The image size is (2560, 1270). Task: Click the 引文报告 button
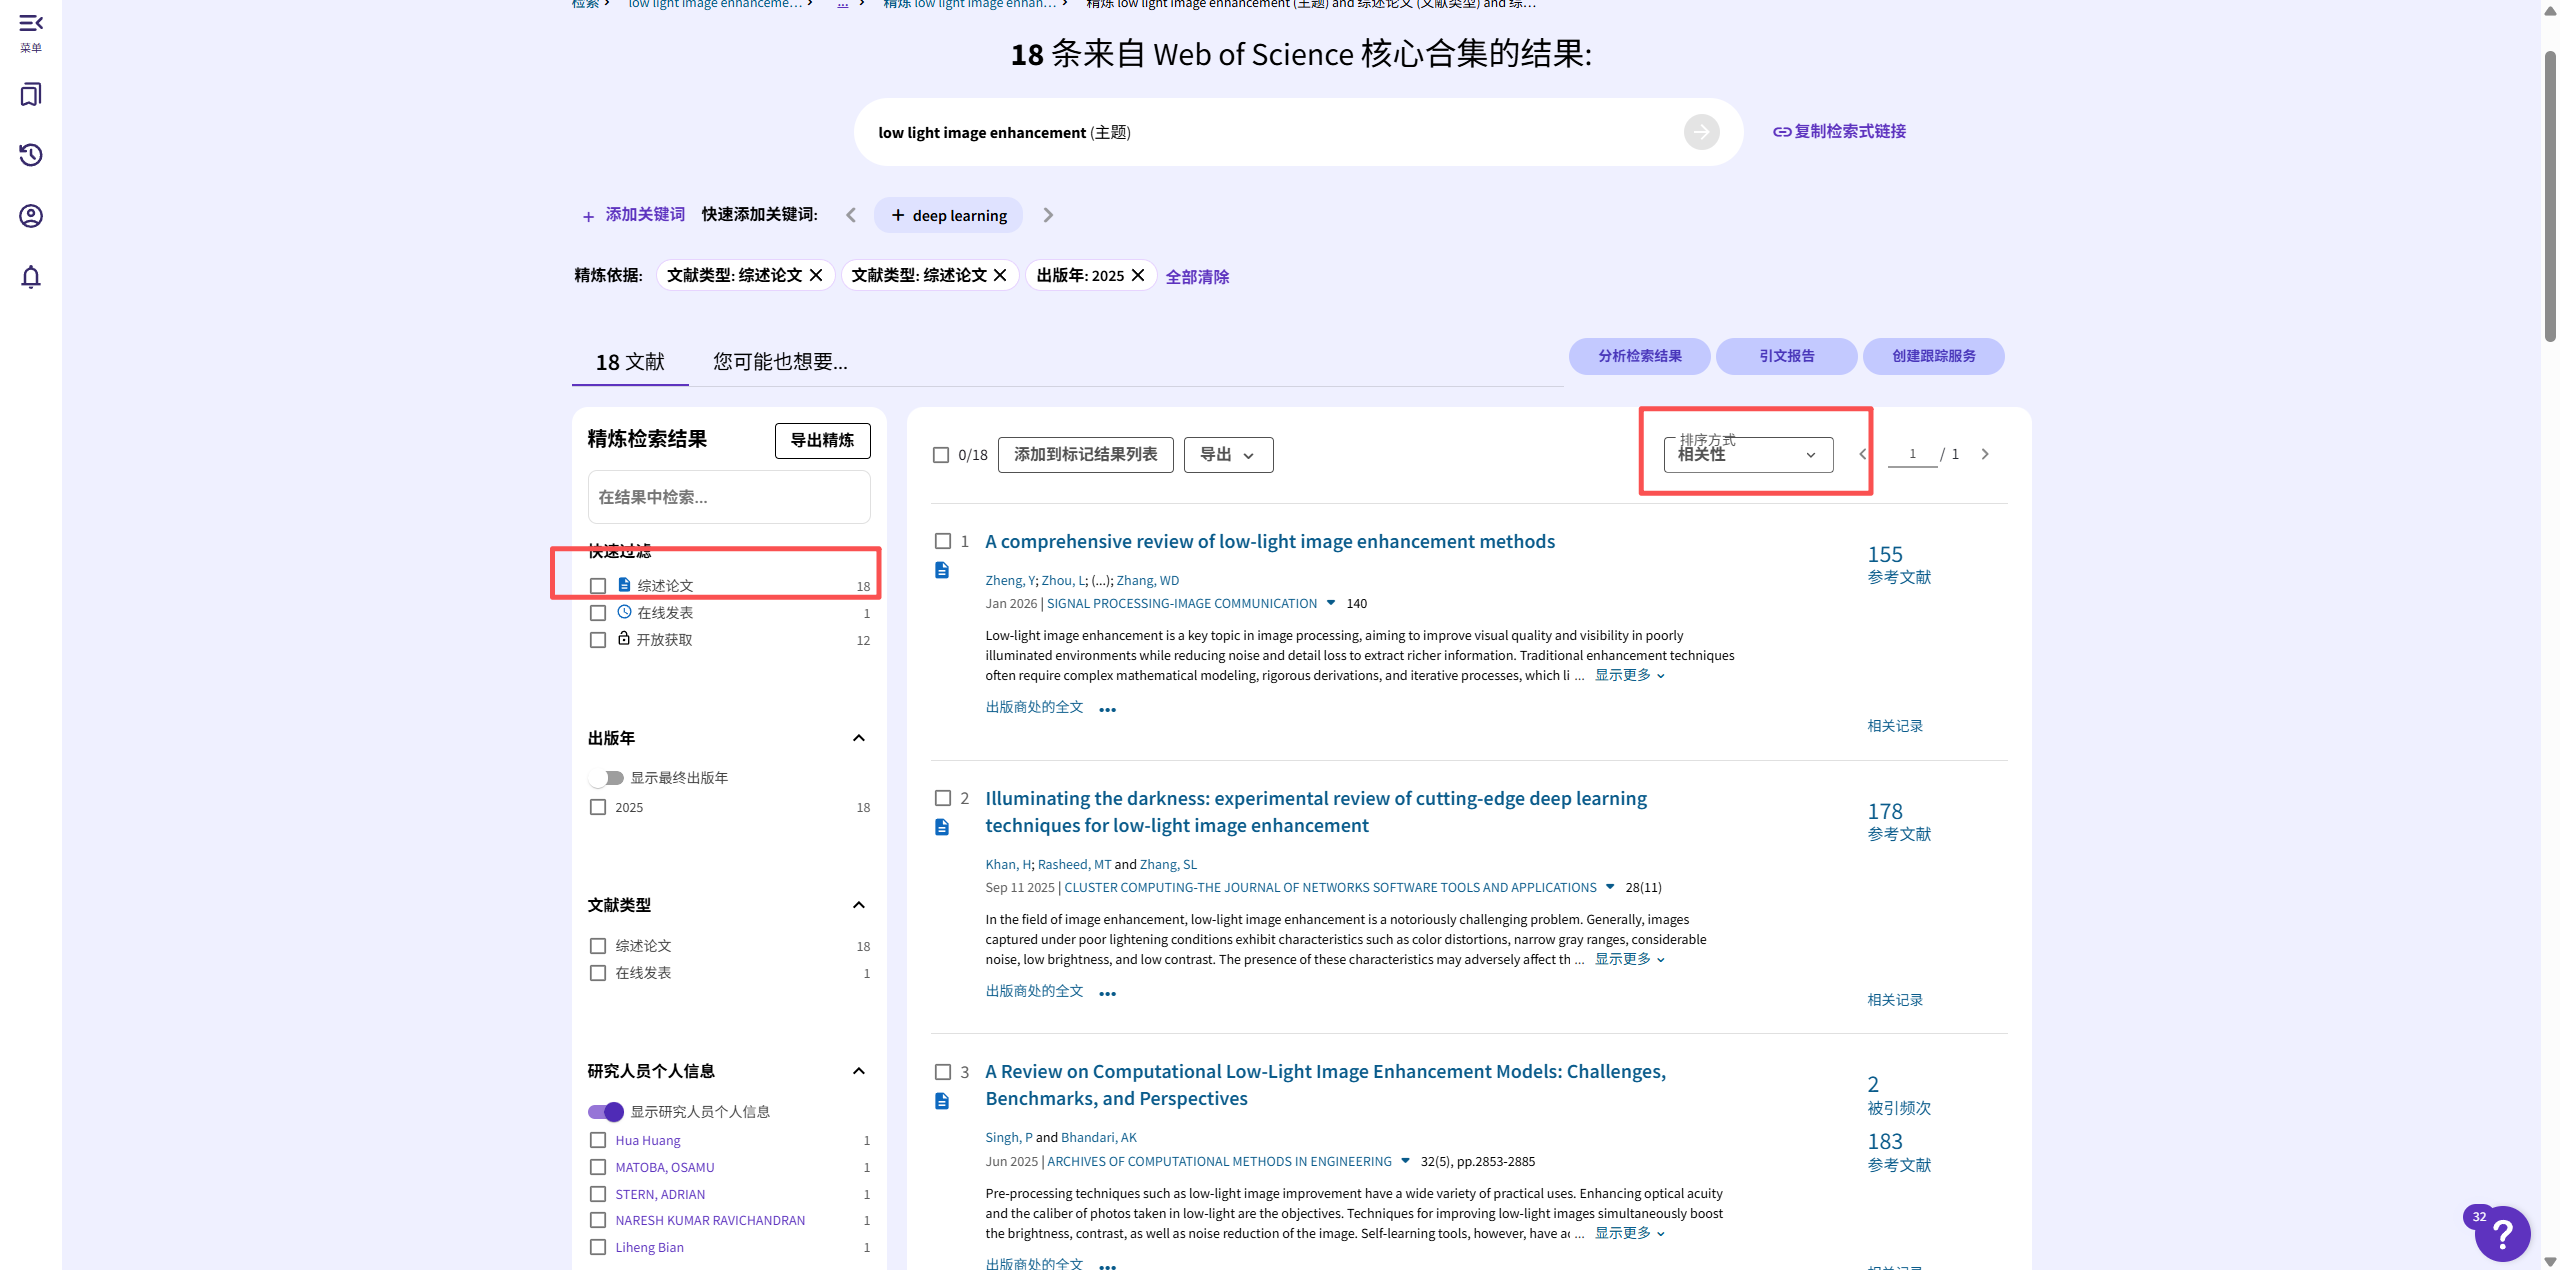coord(1786,356)
